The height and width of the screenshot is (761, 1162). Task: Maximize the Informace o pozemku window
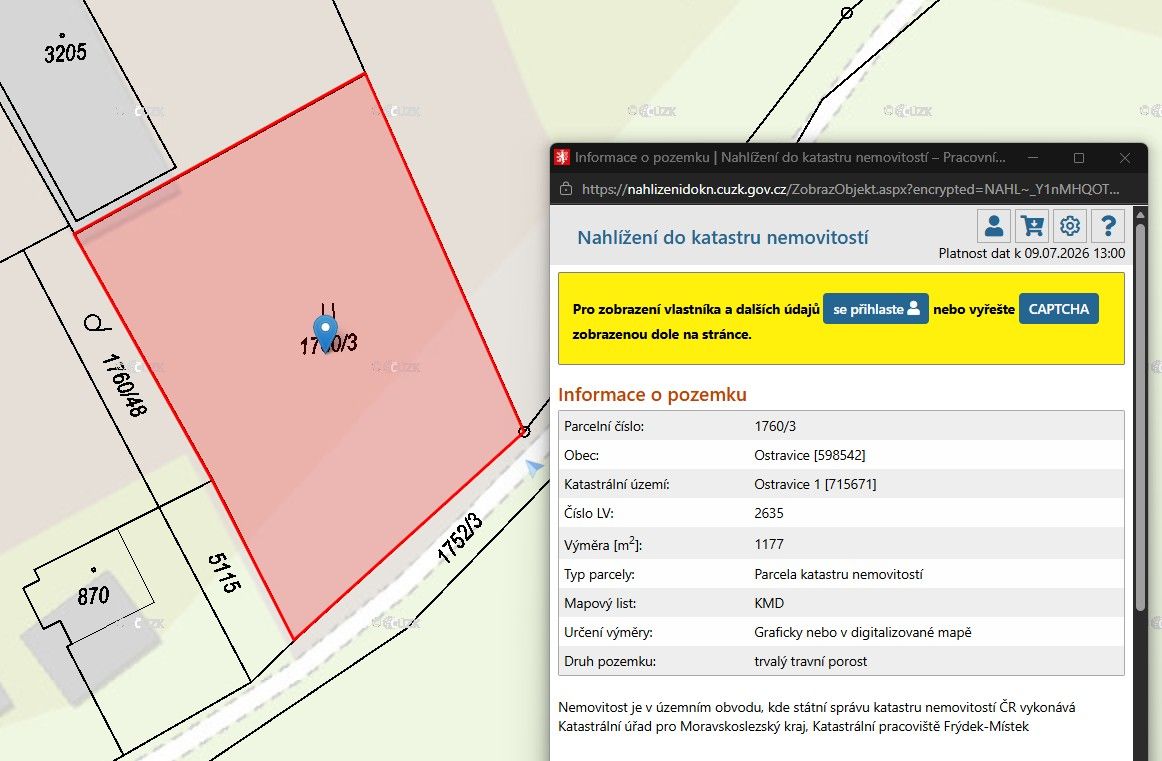[1079, 158]
